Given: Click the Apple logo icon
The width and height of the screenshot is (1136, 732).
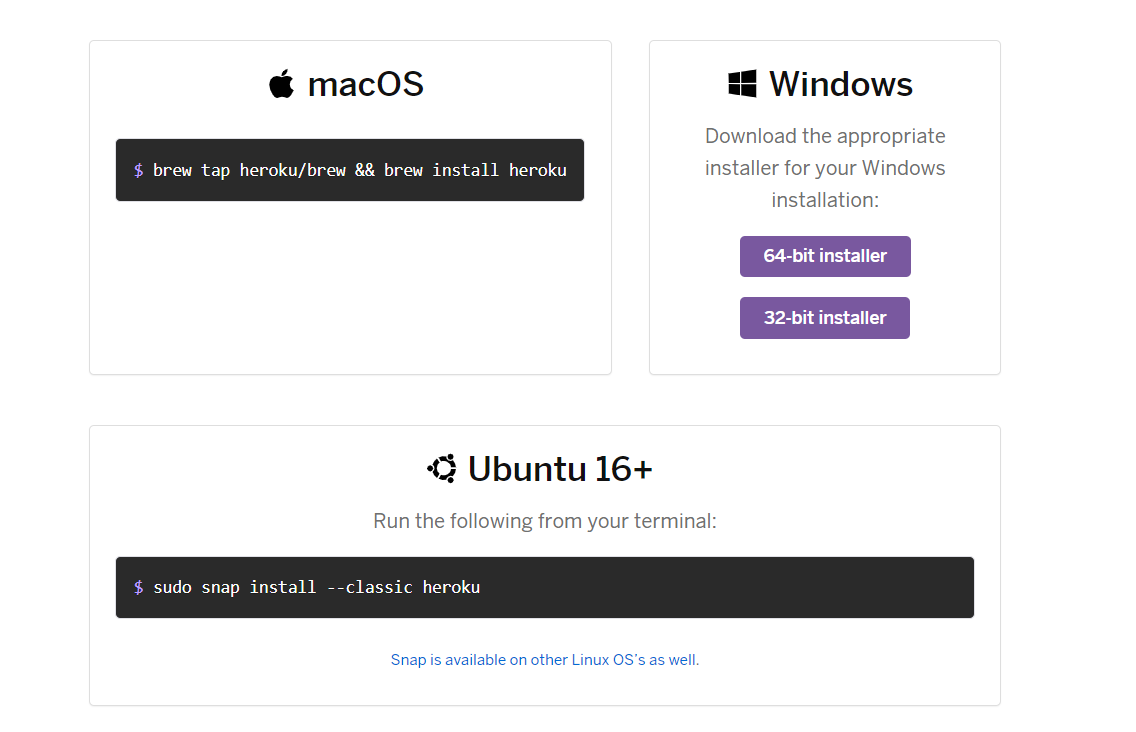Looking at the screenshot, I should [282, 84].
